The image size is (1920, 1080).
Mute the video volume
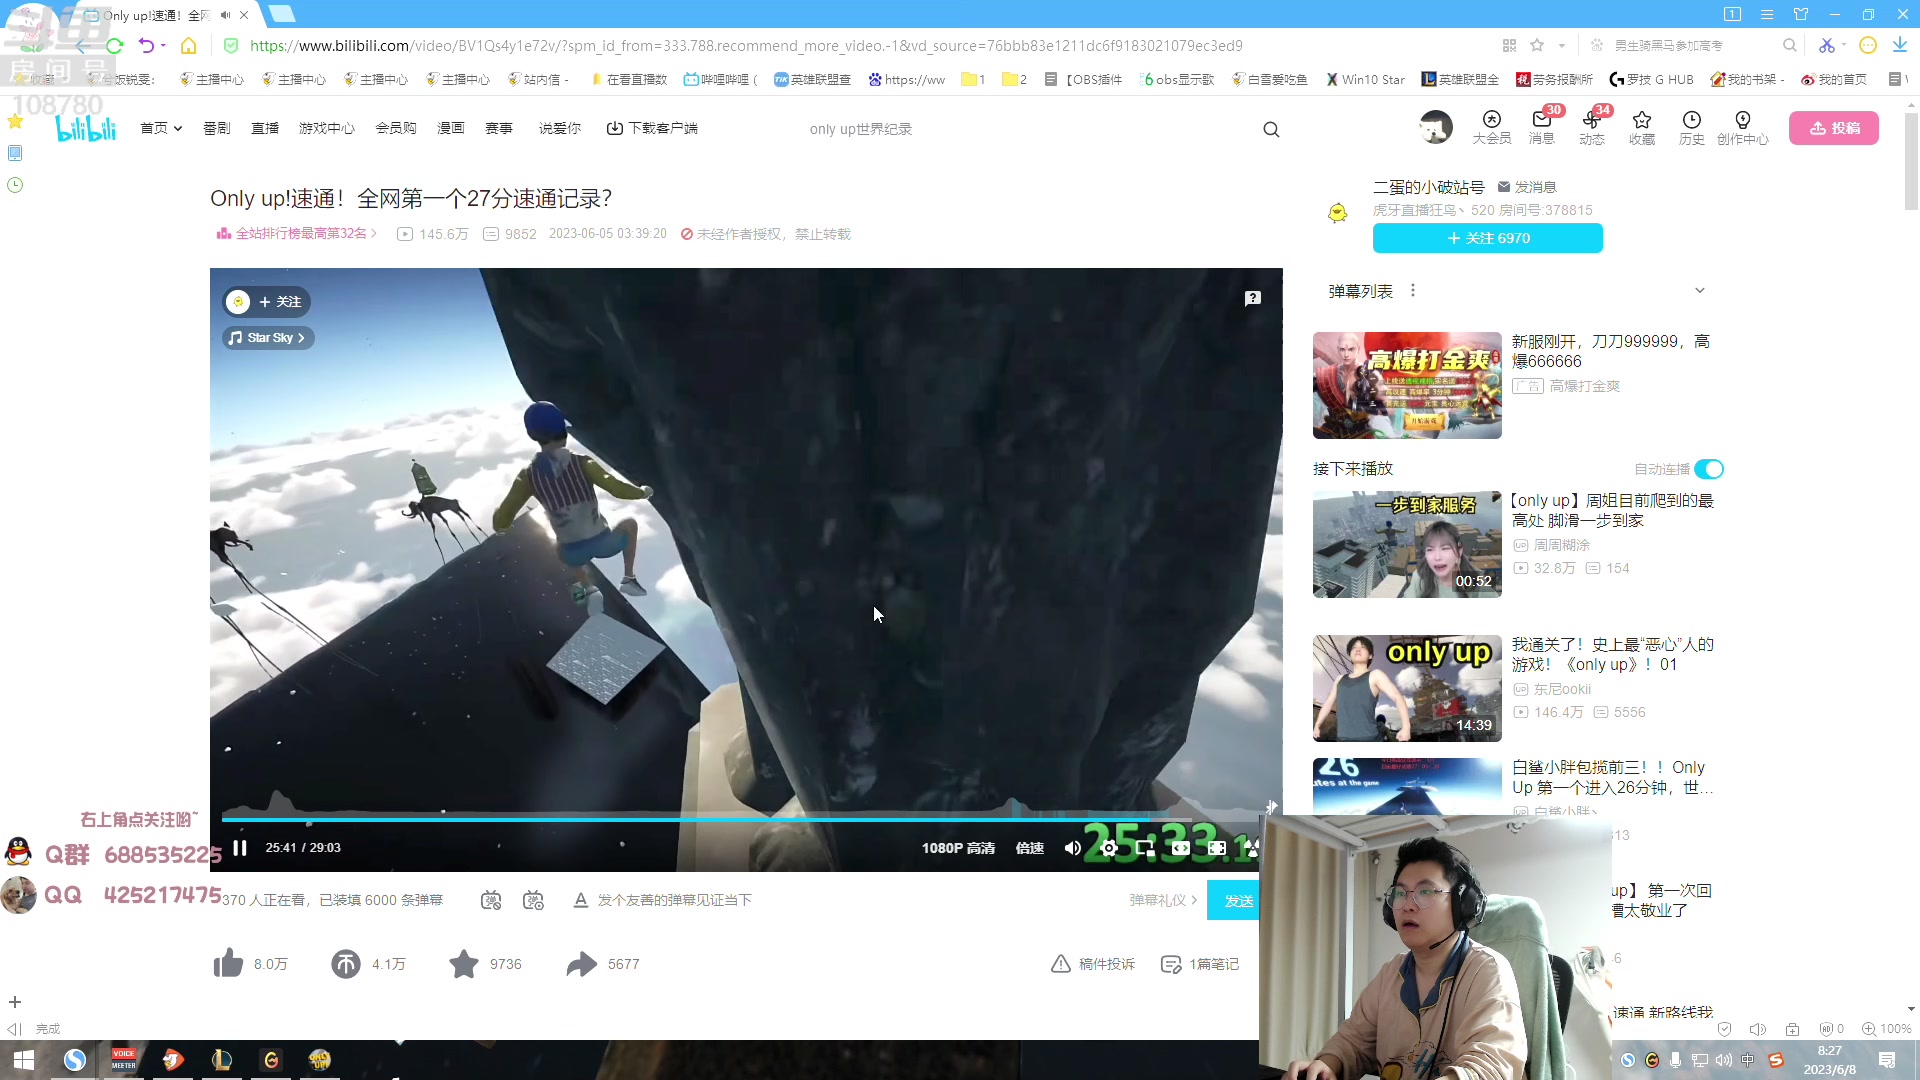click(1072, 847)
